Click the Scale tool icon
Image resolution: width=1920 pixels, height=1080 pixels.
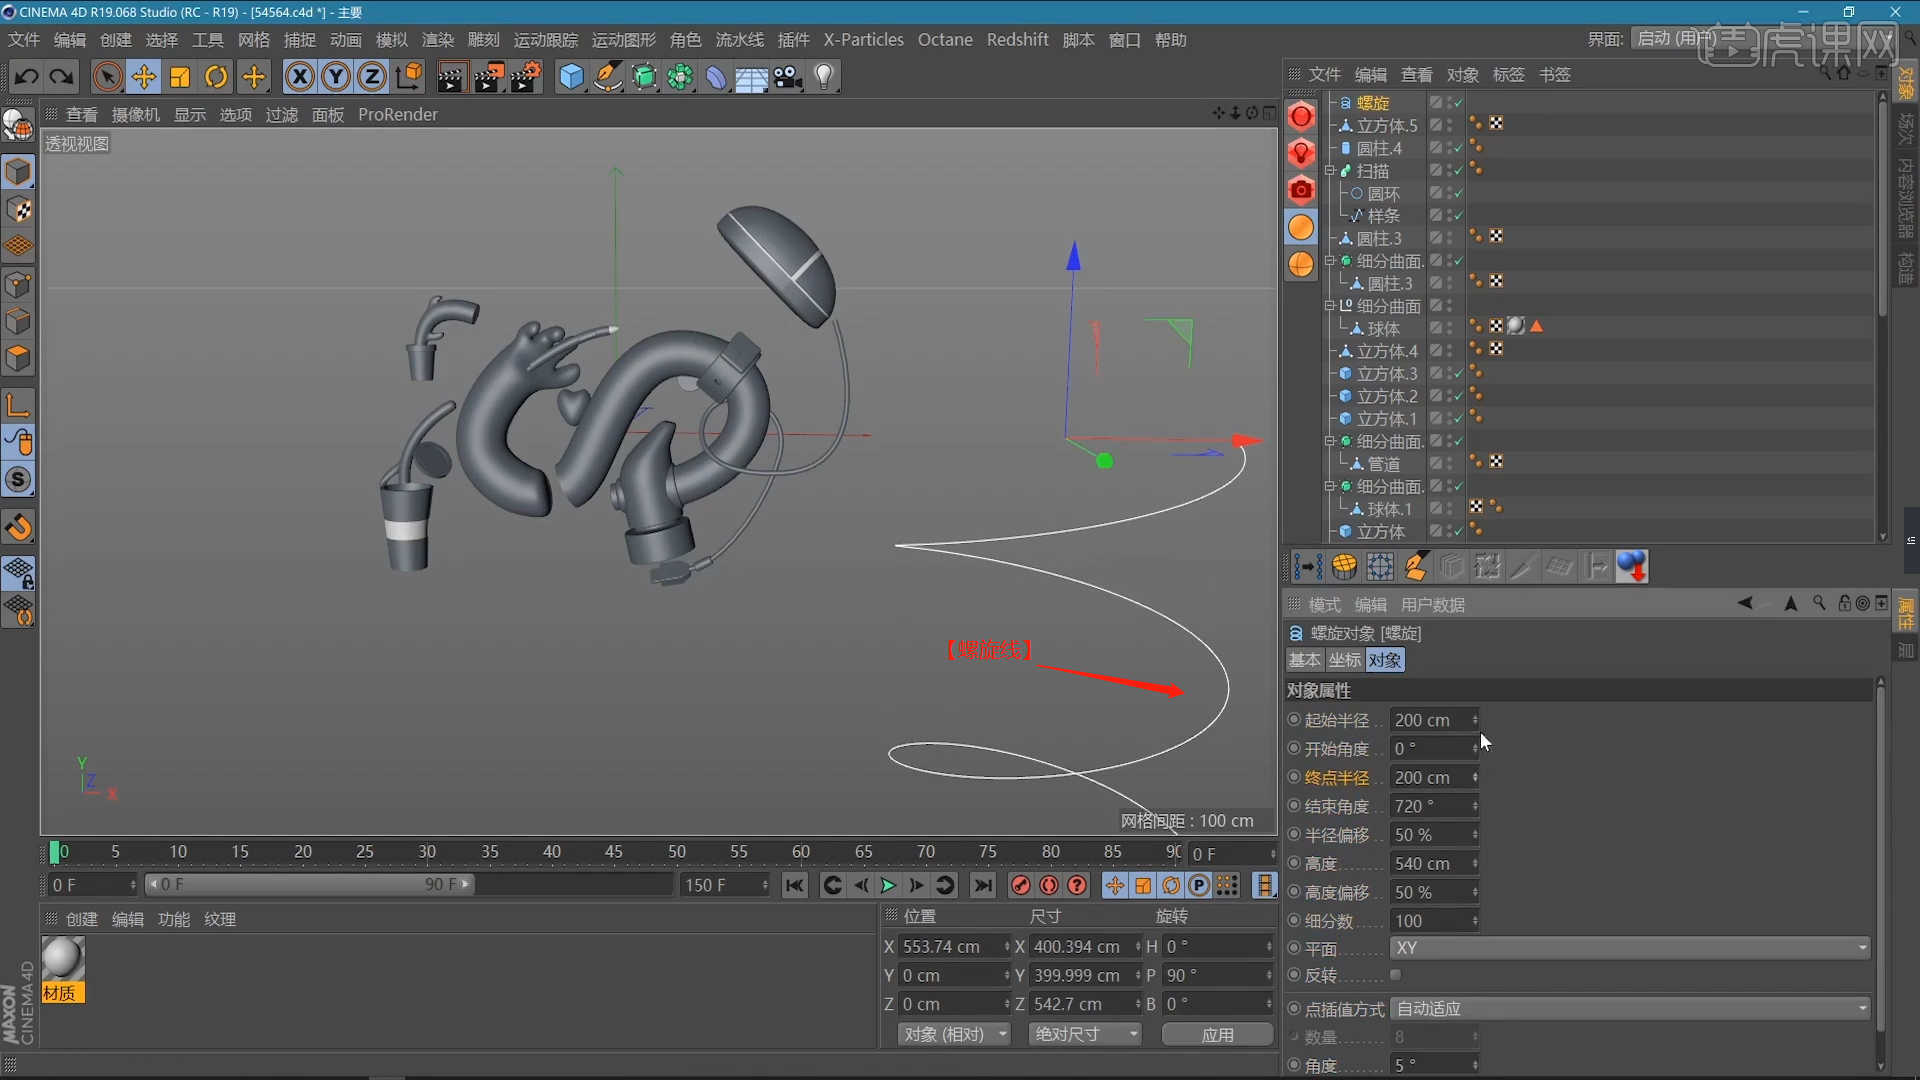(180, 77)
